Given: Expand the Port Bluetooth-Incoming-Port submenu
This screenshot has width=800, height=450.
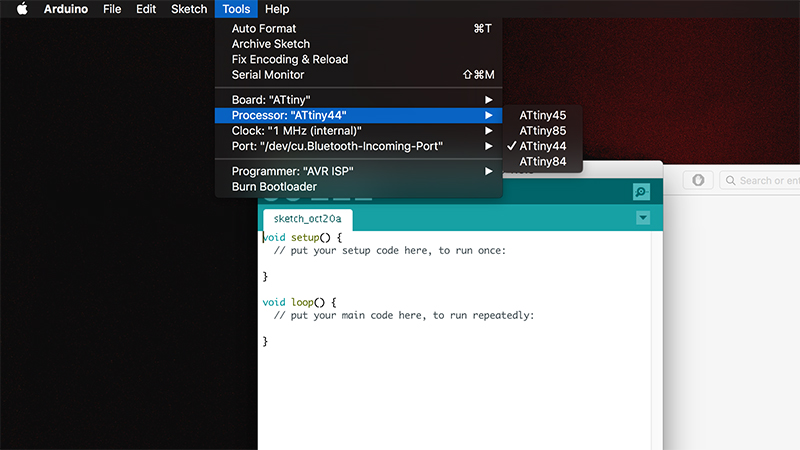Looking at the screenshot, I should click(359, 146).
